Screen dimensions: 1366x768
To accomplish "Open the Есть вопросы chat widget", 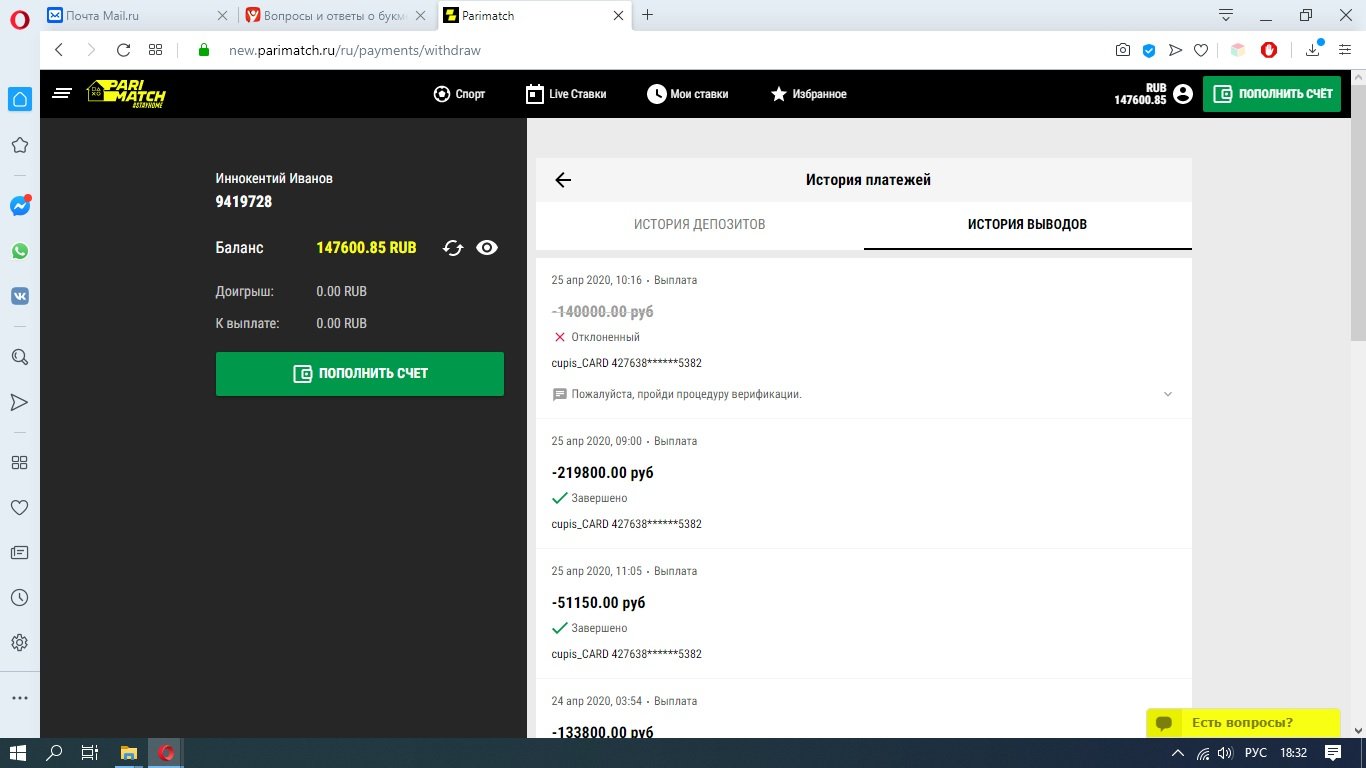I will tap(1242, 722).
